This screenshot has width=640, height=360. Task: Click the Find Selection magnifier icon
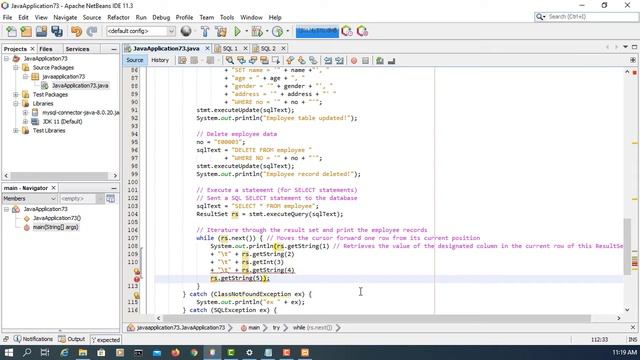(230, 60)
